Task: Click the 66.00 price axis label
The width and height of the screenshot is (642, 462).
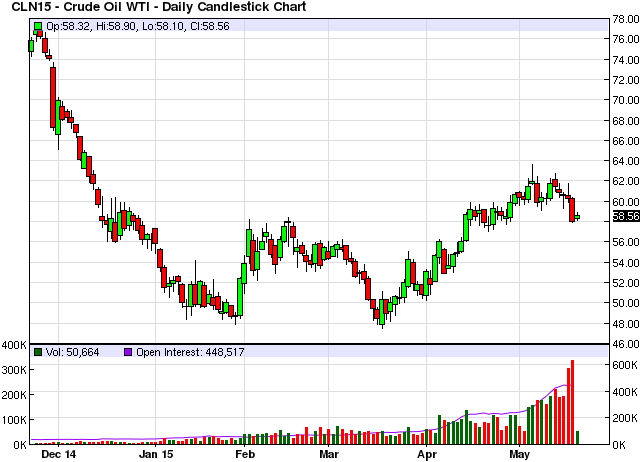Action: click(x=626, y=141)
